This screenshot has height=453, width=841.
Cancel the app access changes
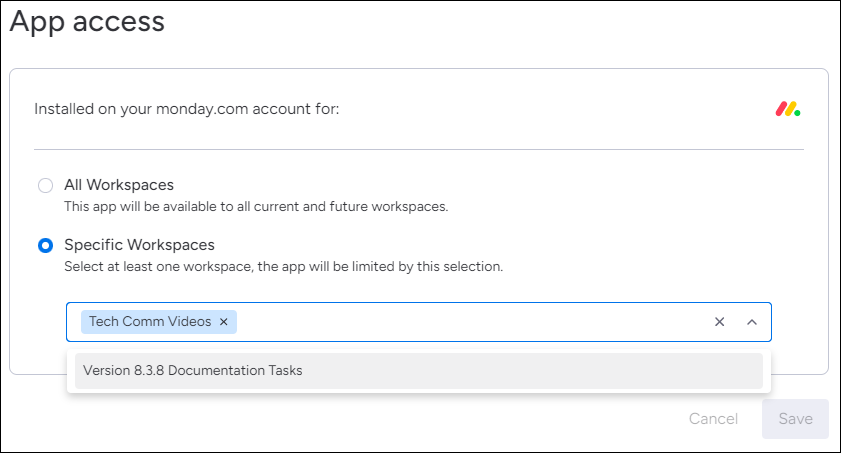click(x=713, y=419)
